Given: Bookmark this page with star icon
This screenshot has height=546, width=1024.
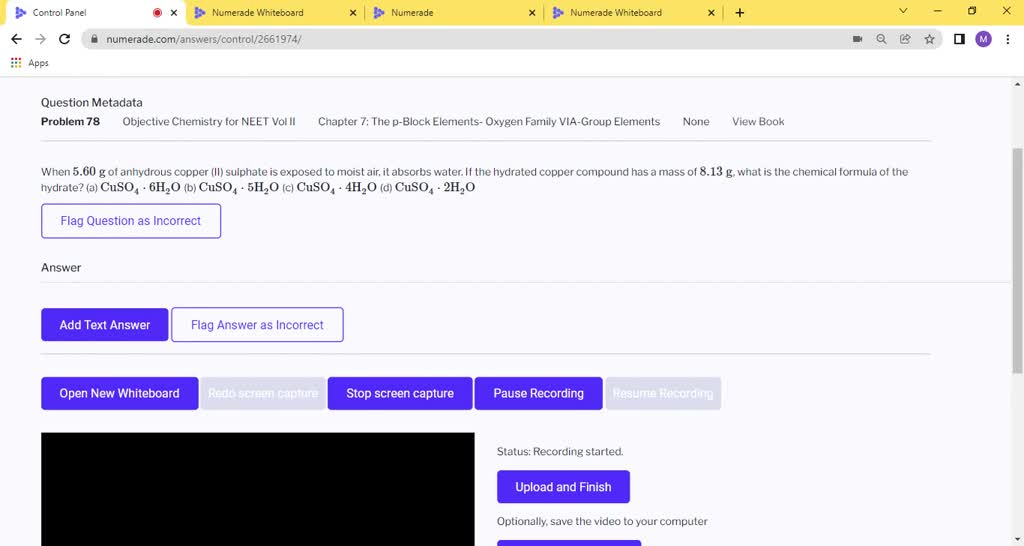Looking at the screenshot, I should pos(929,39).
